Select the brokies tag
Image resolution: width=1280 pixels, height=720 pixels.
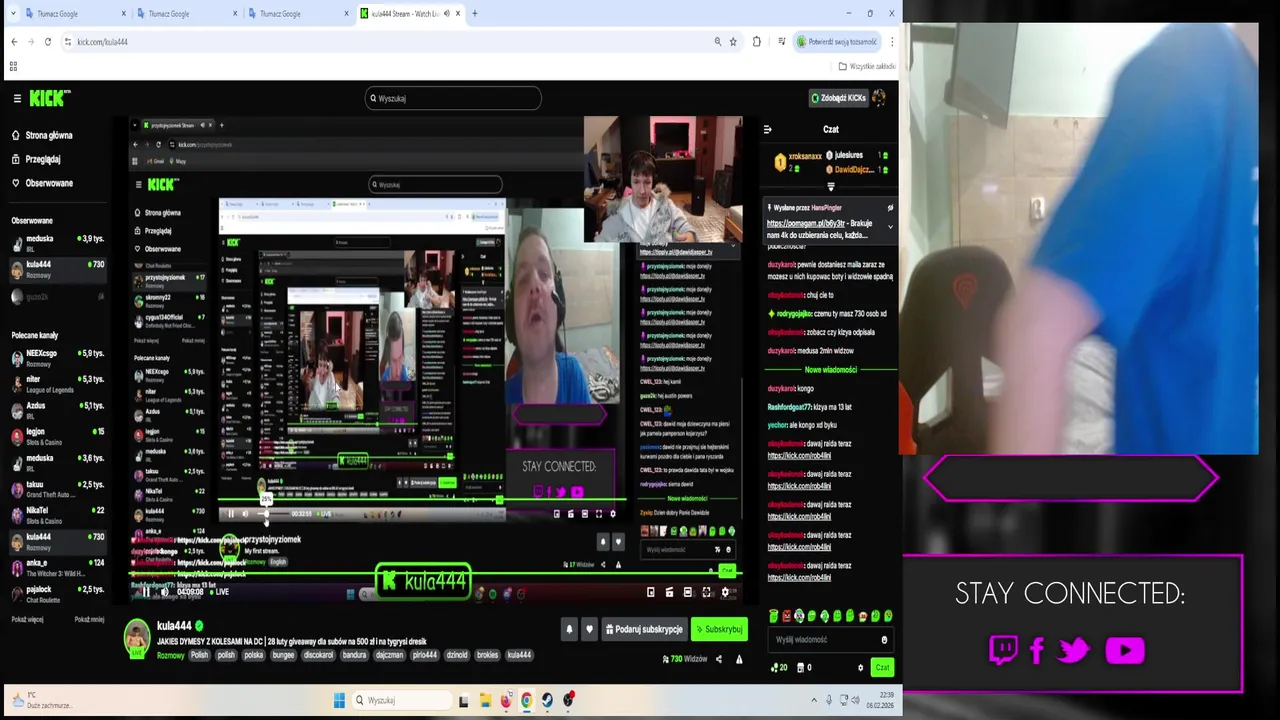click(x=487, y=655)
